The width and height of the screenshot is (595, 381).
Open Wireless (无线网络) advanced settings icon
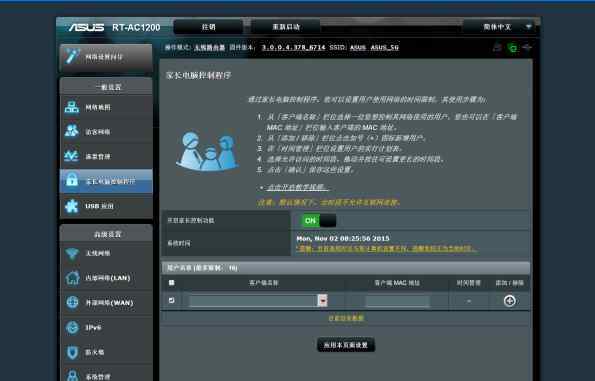point(72,253)
